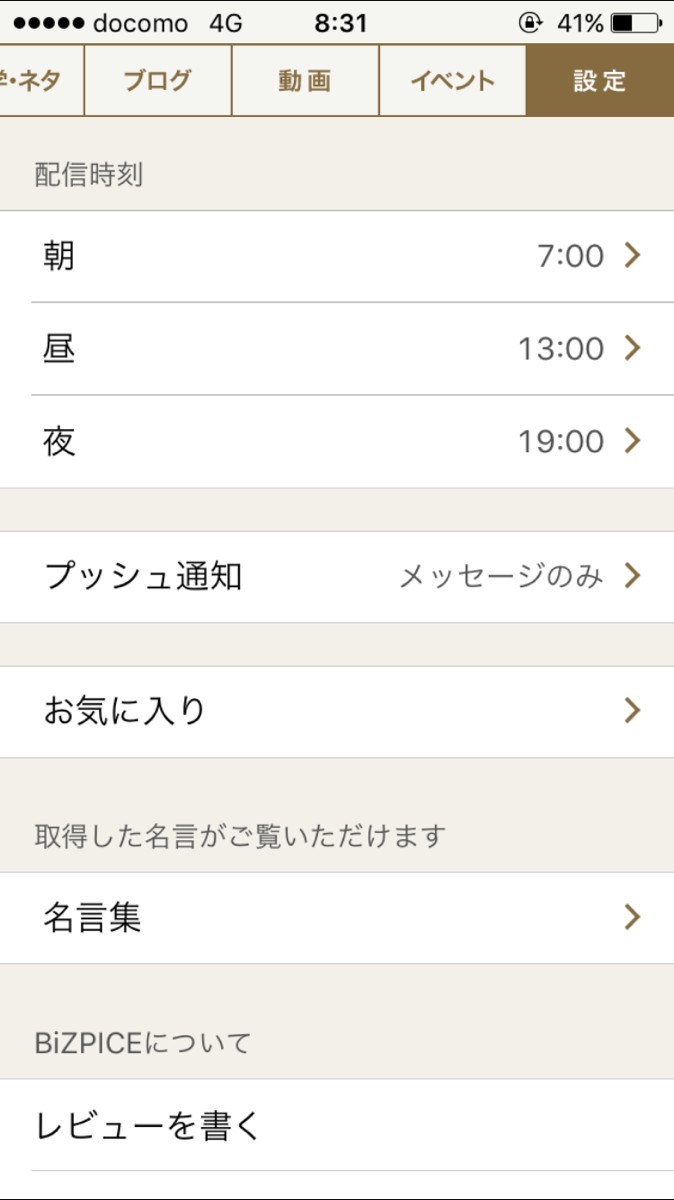This screenshot has width=674, height=1200.
Task: Tap the chevron on the お気に入り row
Action: (x=631, y=711)
